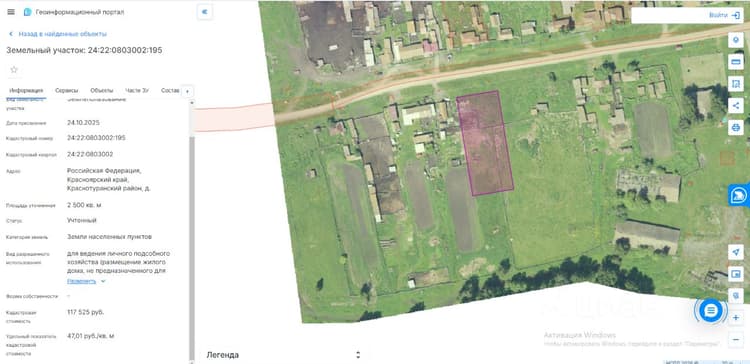Open the chat assistant bubble
Screen dimensions: 750x364
[x=711, y=311]
